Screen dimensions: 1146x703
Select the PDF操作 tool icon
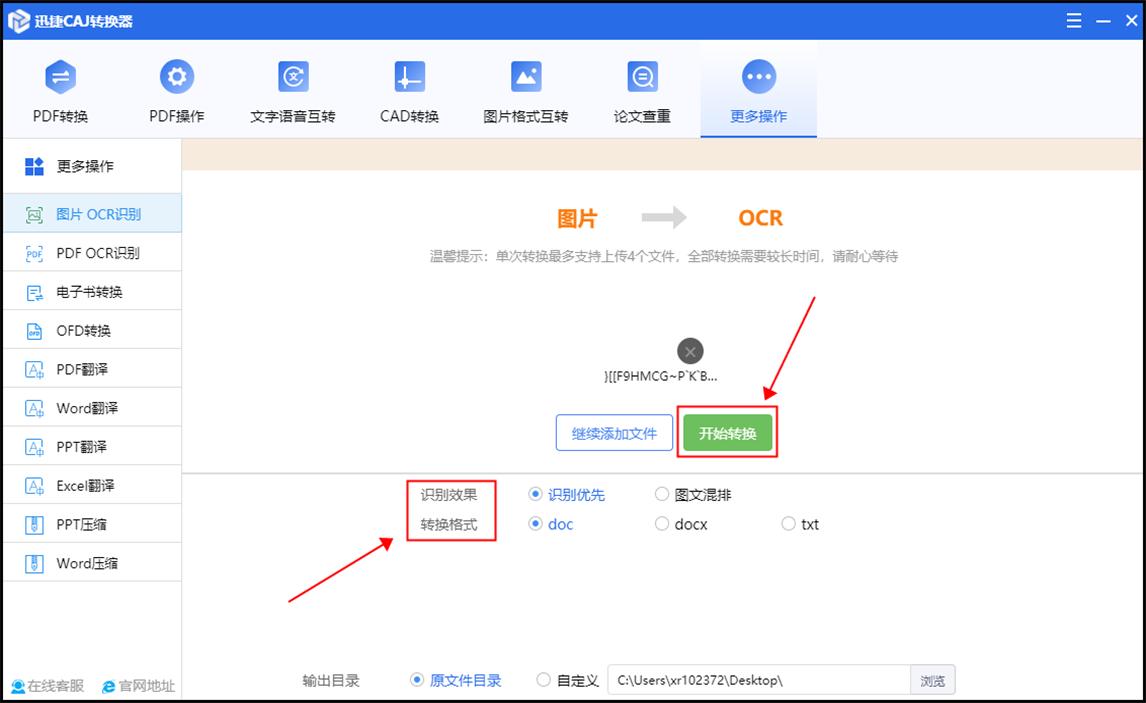176,88
